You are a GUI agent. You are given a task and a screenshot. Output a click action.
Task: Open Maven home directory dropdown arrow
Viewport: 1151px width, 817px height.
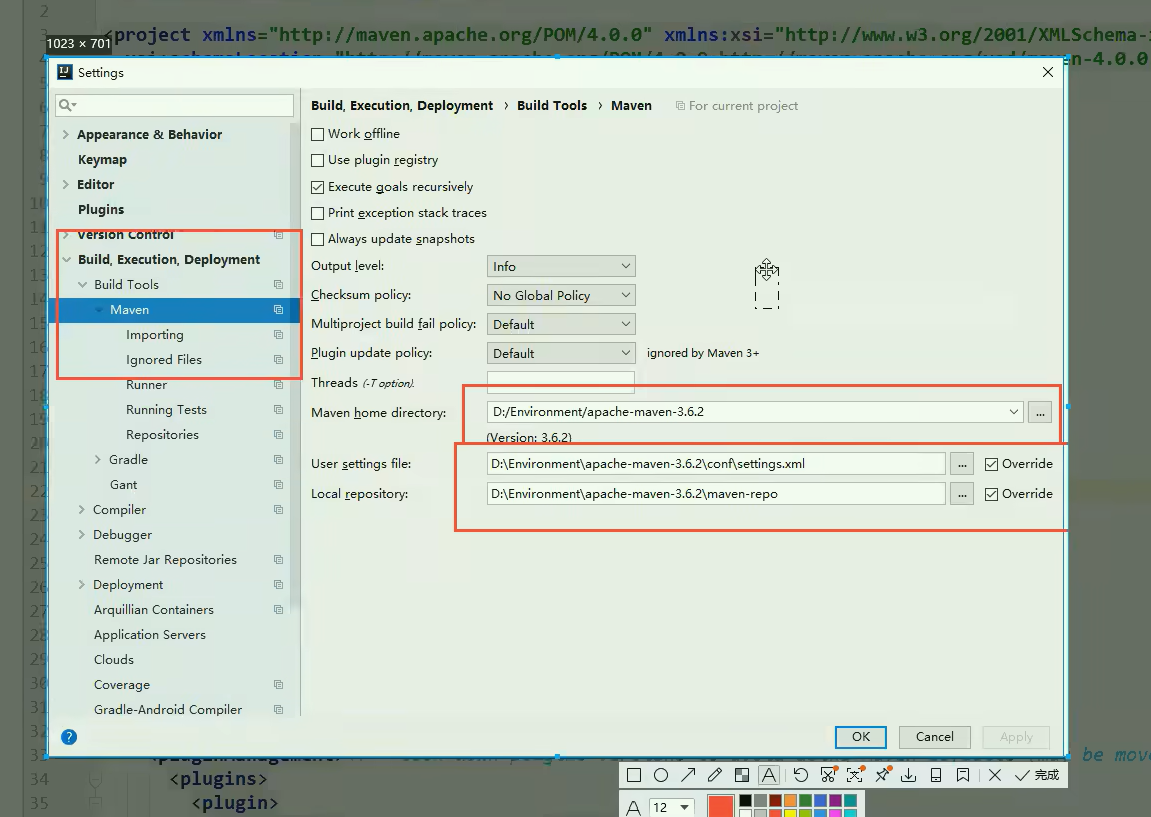(x=1014, y=412)
